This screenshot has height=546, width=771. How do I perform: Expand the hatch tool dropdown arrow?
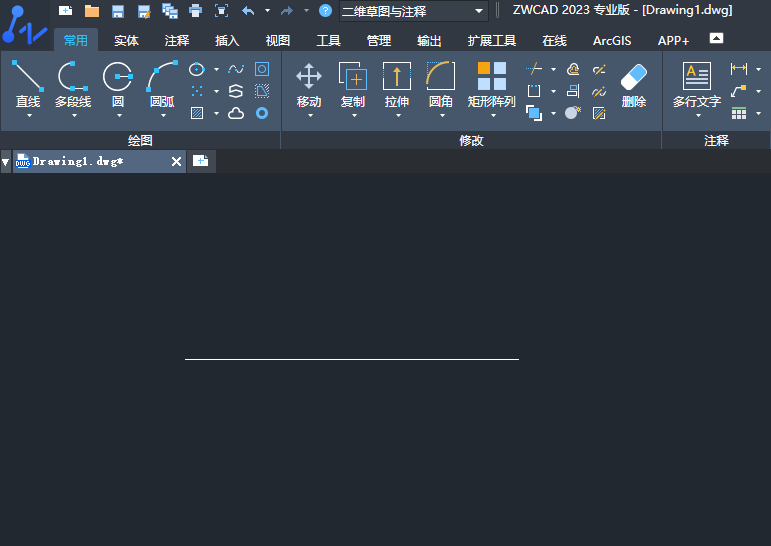tap(216, 113)
